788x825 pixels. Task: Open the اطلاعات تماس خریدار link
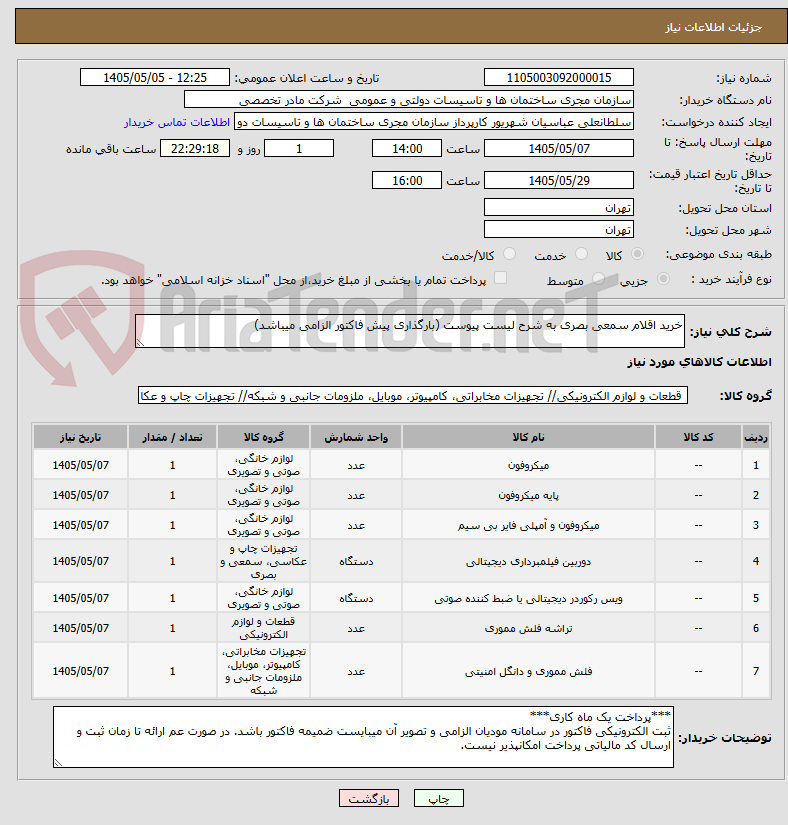(x=177, y=122)
